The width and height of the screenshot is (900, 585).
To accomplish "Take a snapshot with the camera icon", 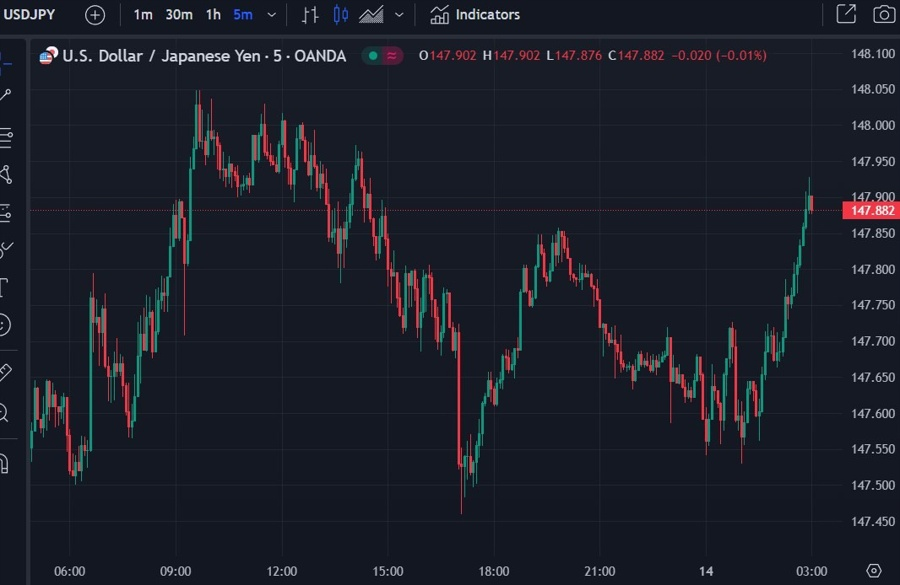I will 884,14.
